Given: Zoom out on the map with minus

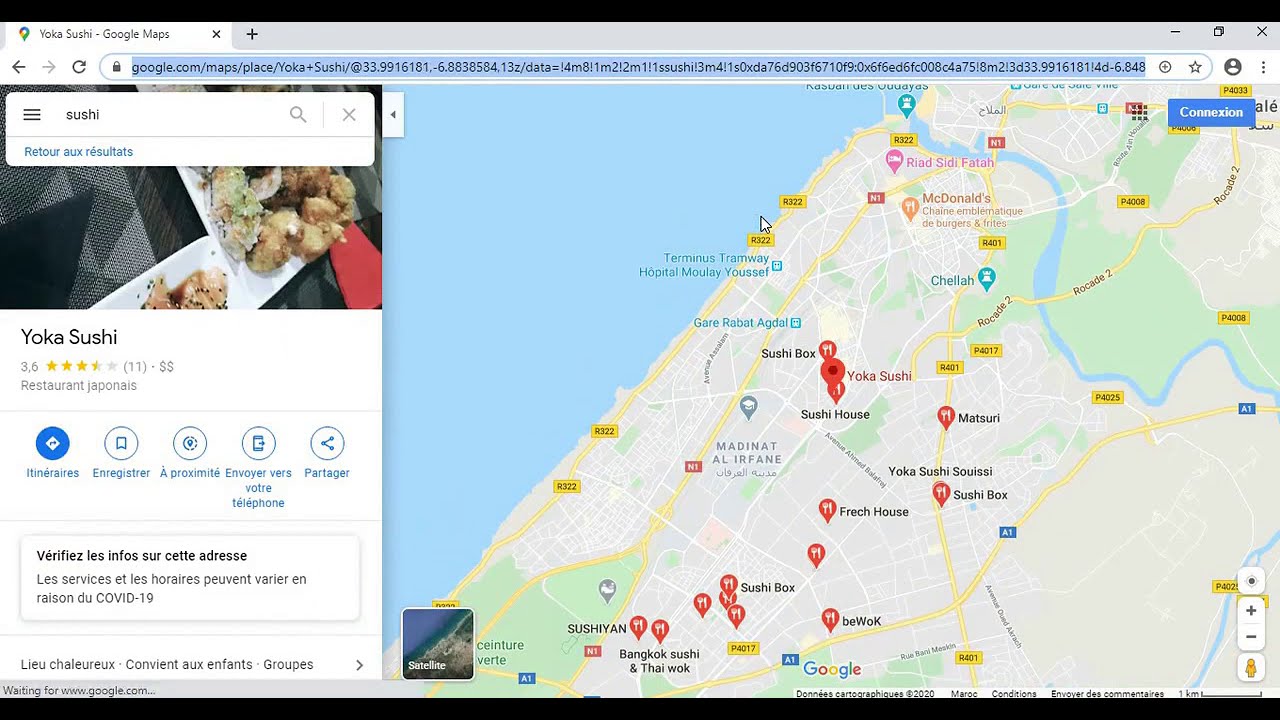Looking at the screenshot, I should click(1251, 637).
